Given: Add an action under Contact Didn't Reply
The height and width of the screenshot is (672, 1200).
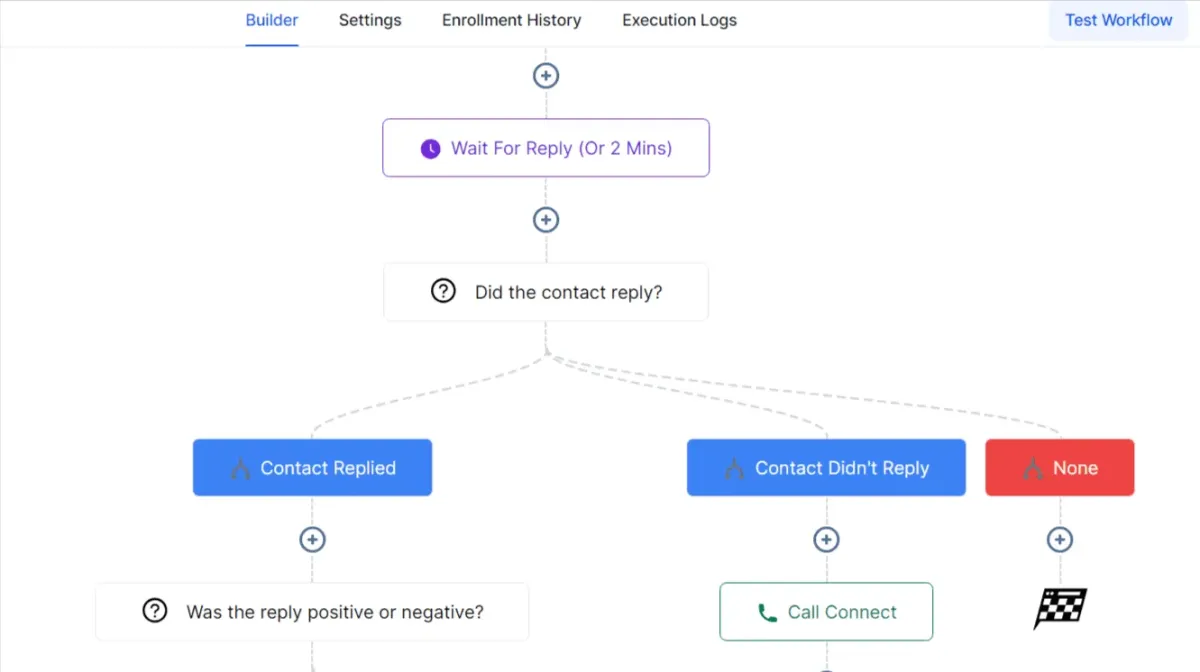Looking at the screenshot, I should coord(826,540).
